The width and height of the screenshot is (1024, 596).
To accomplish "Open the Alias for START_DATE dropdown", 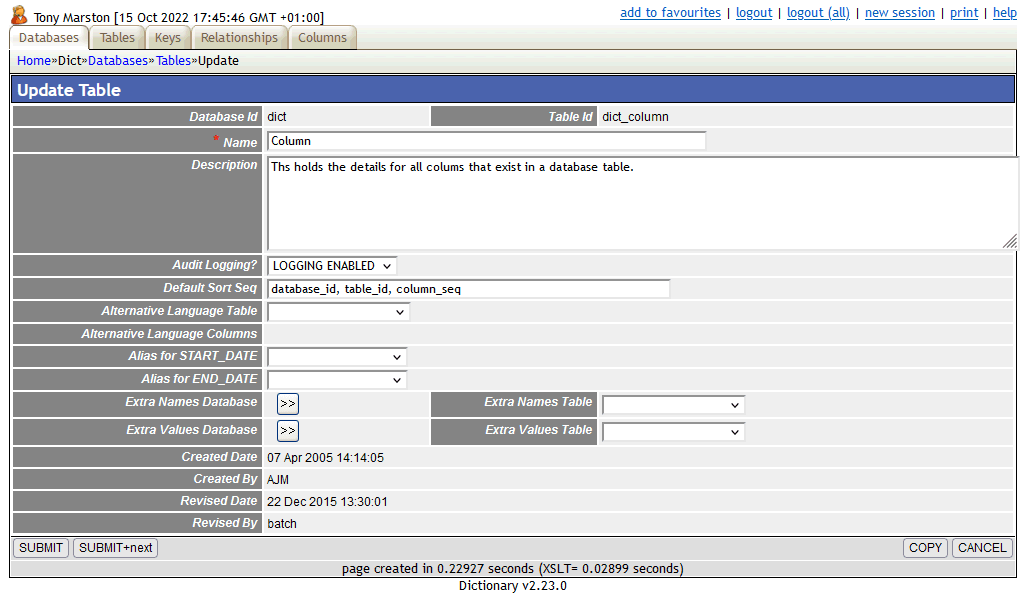I will 337,356.
